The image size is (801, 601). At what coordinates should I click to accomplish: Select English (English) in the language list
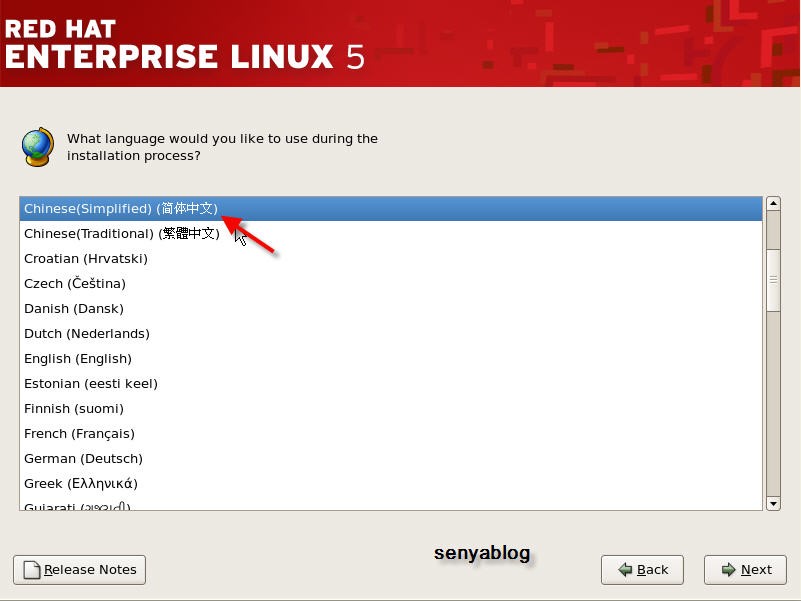pos(391,359)
